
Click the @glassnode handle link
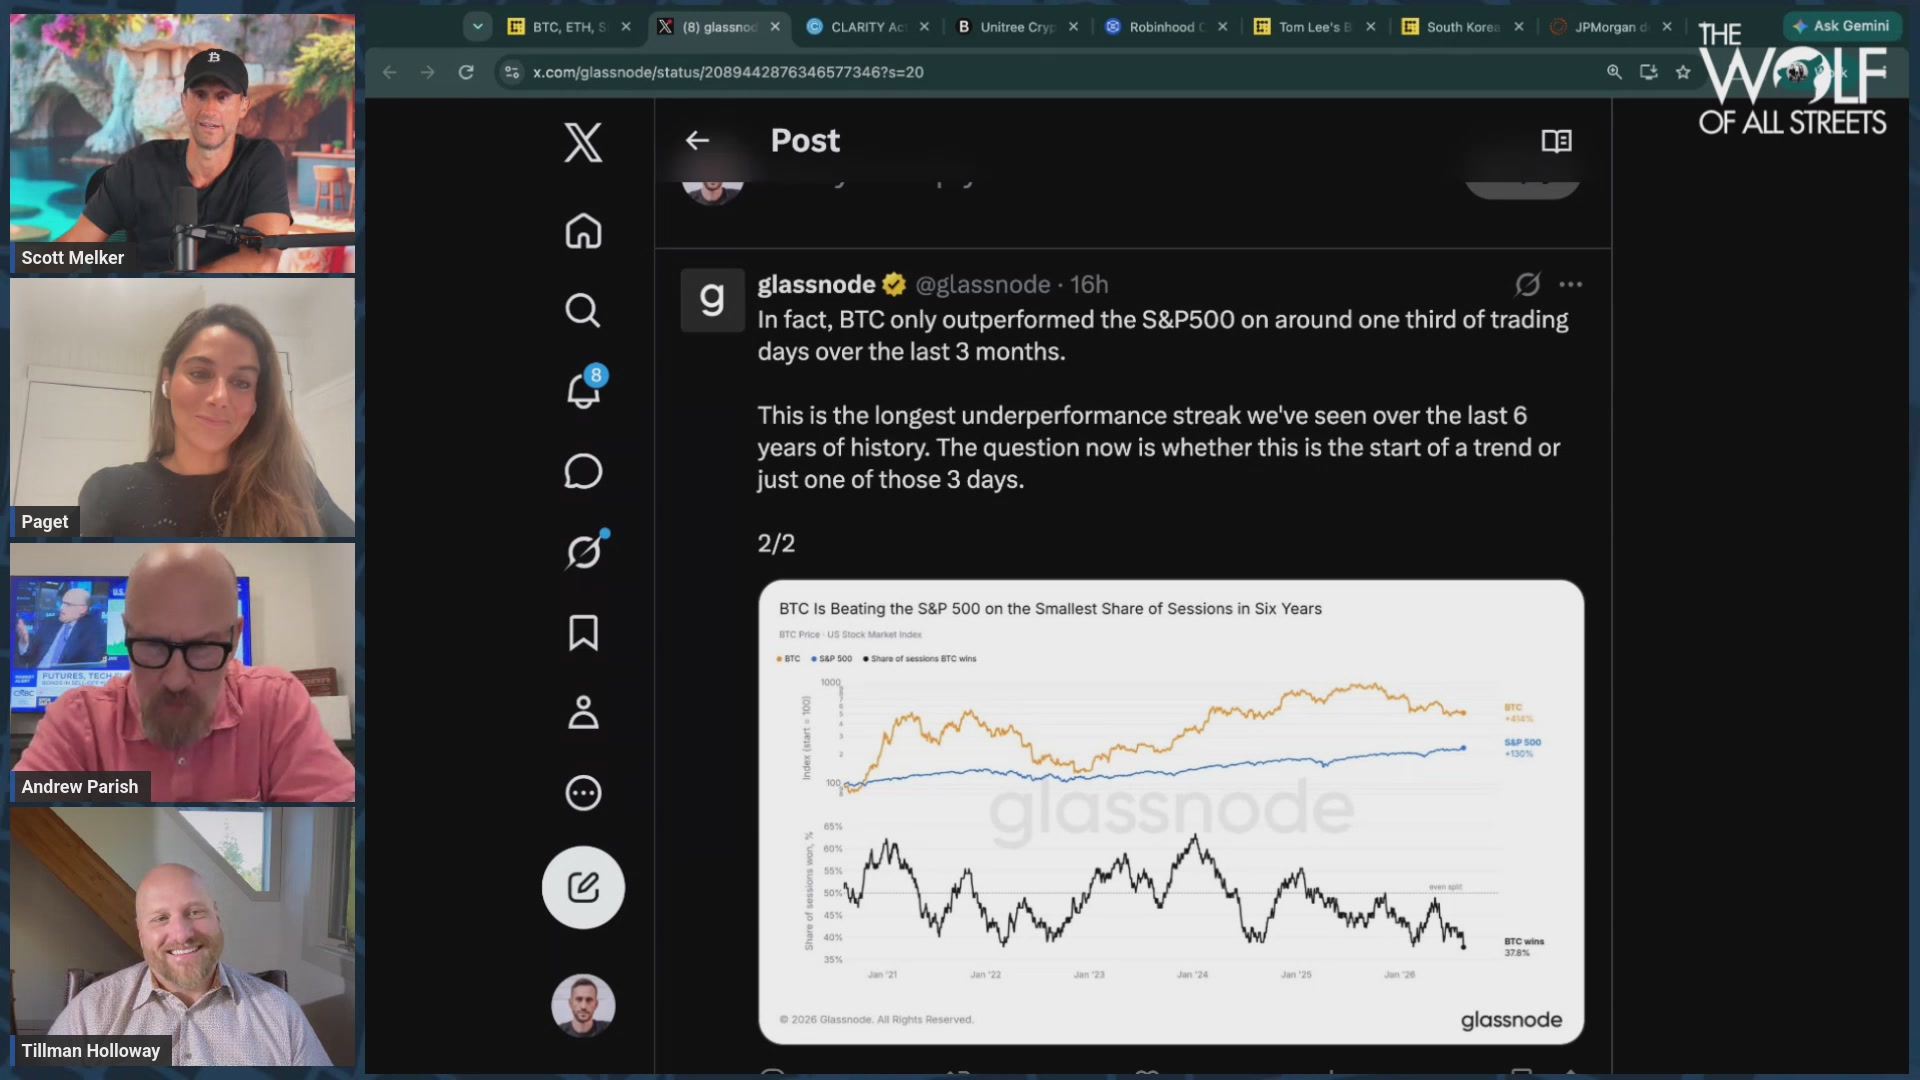pyautogui.click(x=982, y=285)
